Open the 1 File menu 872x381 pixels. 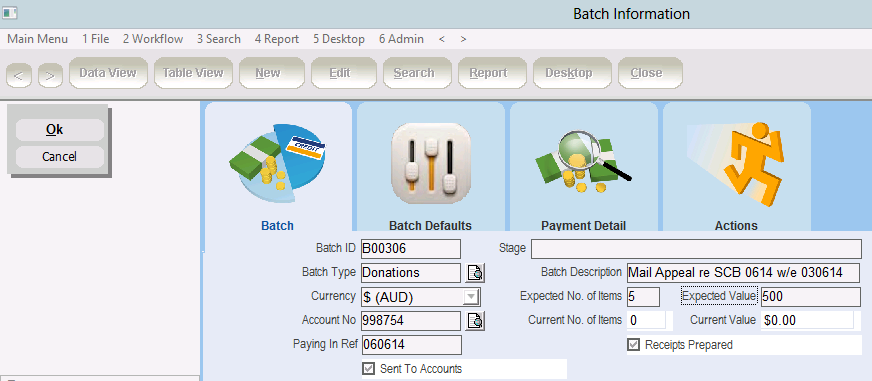[x=96, y=39]
